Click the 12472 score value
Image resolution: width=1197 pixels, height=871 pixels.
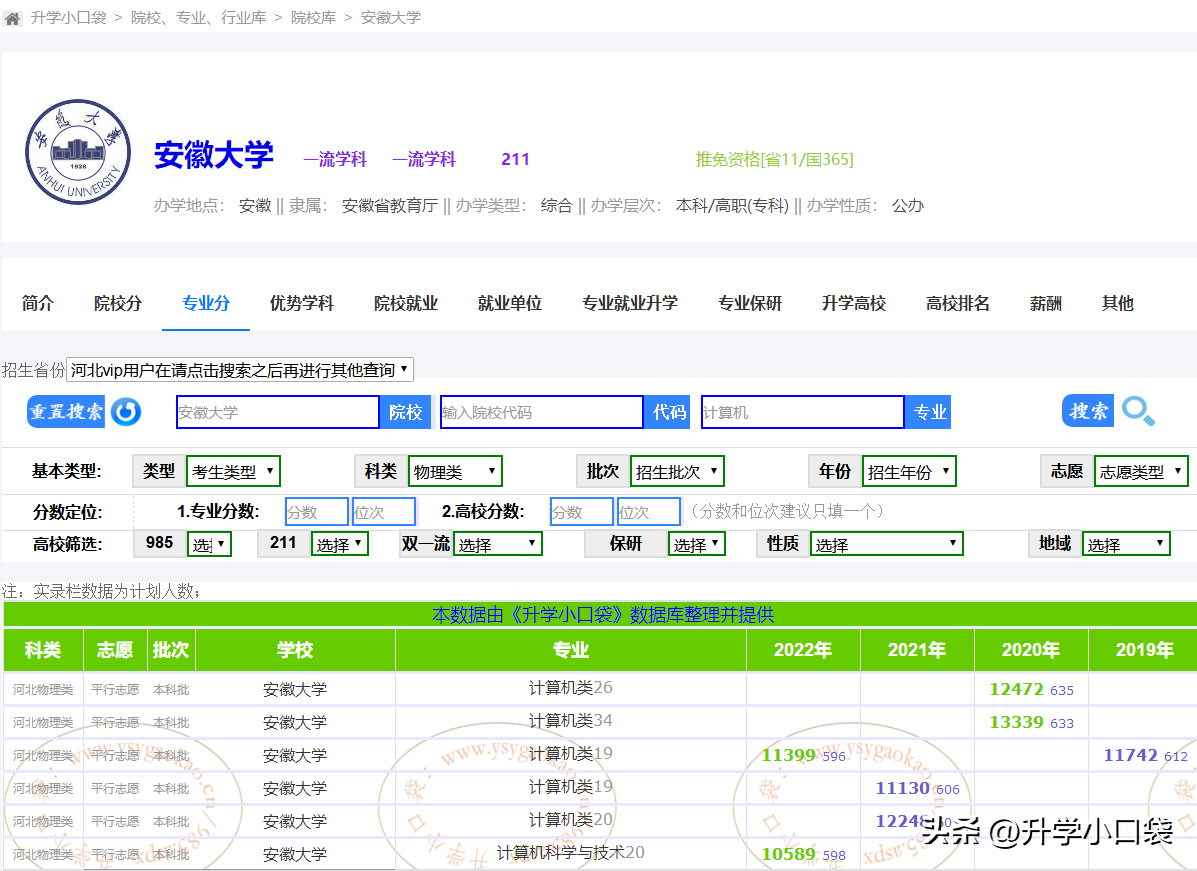pyautogui.click(x=1016, y=689)
